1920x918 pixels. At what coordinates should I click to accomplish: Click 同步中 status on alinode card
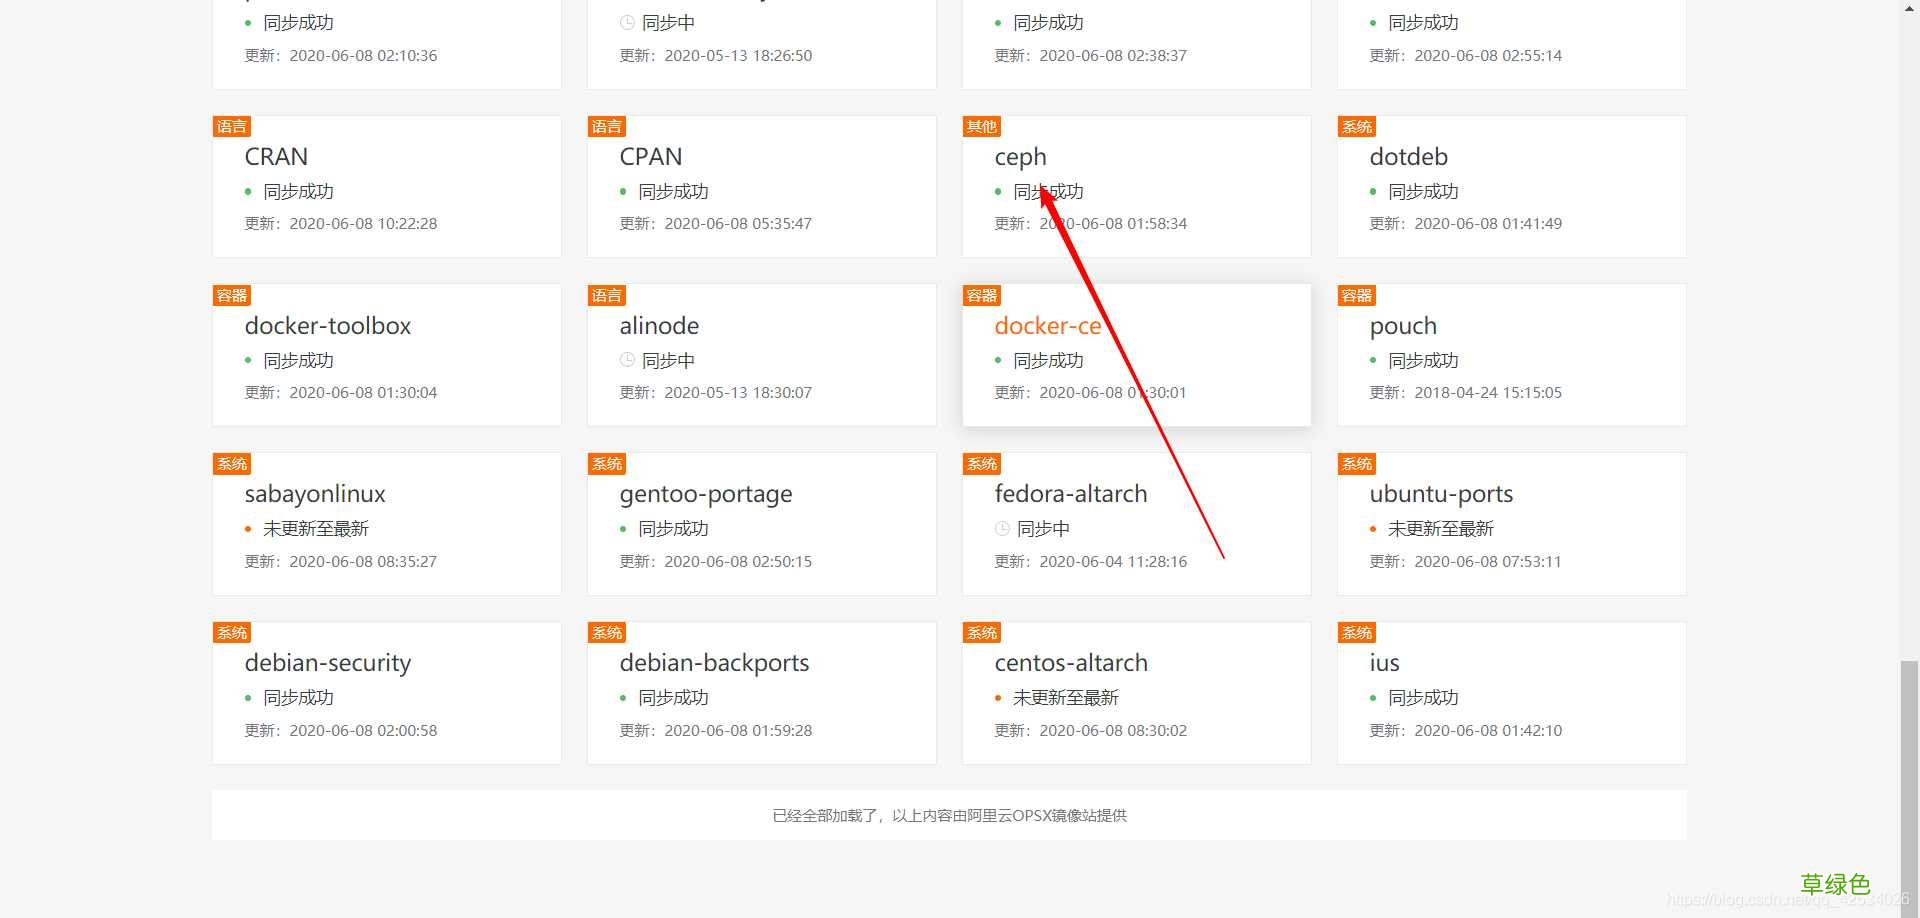(668, 360)
